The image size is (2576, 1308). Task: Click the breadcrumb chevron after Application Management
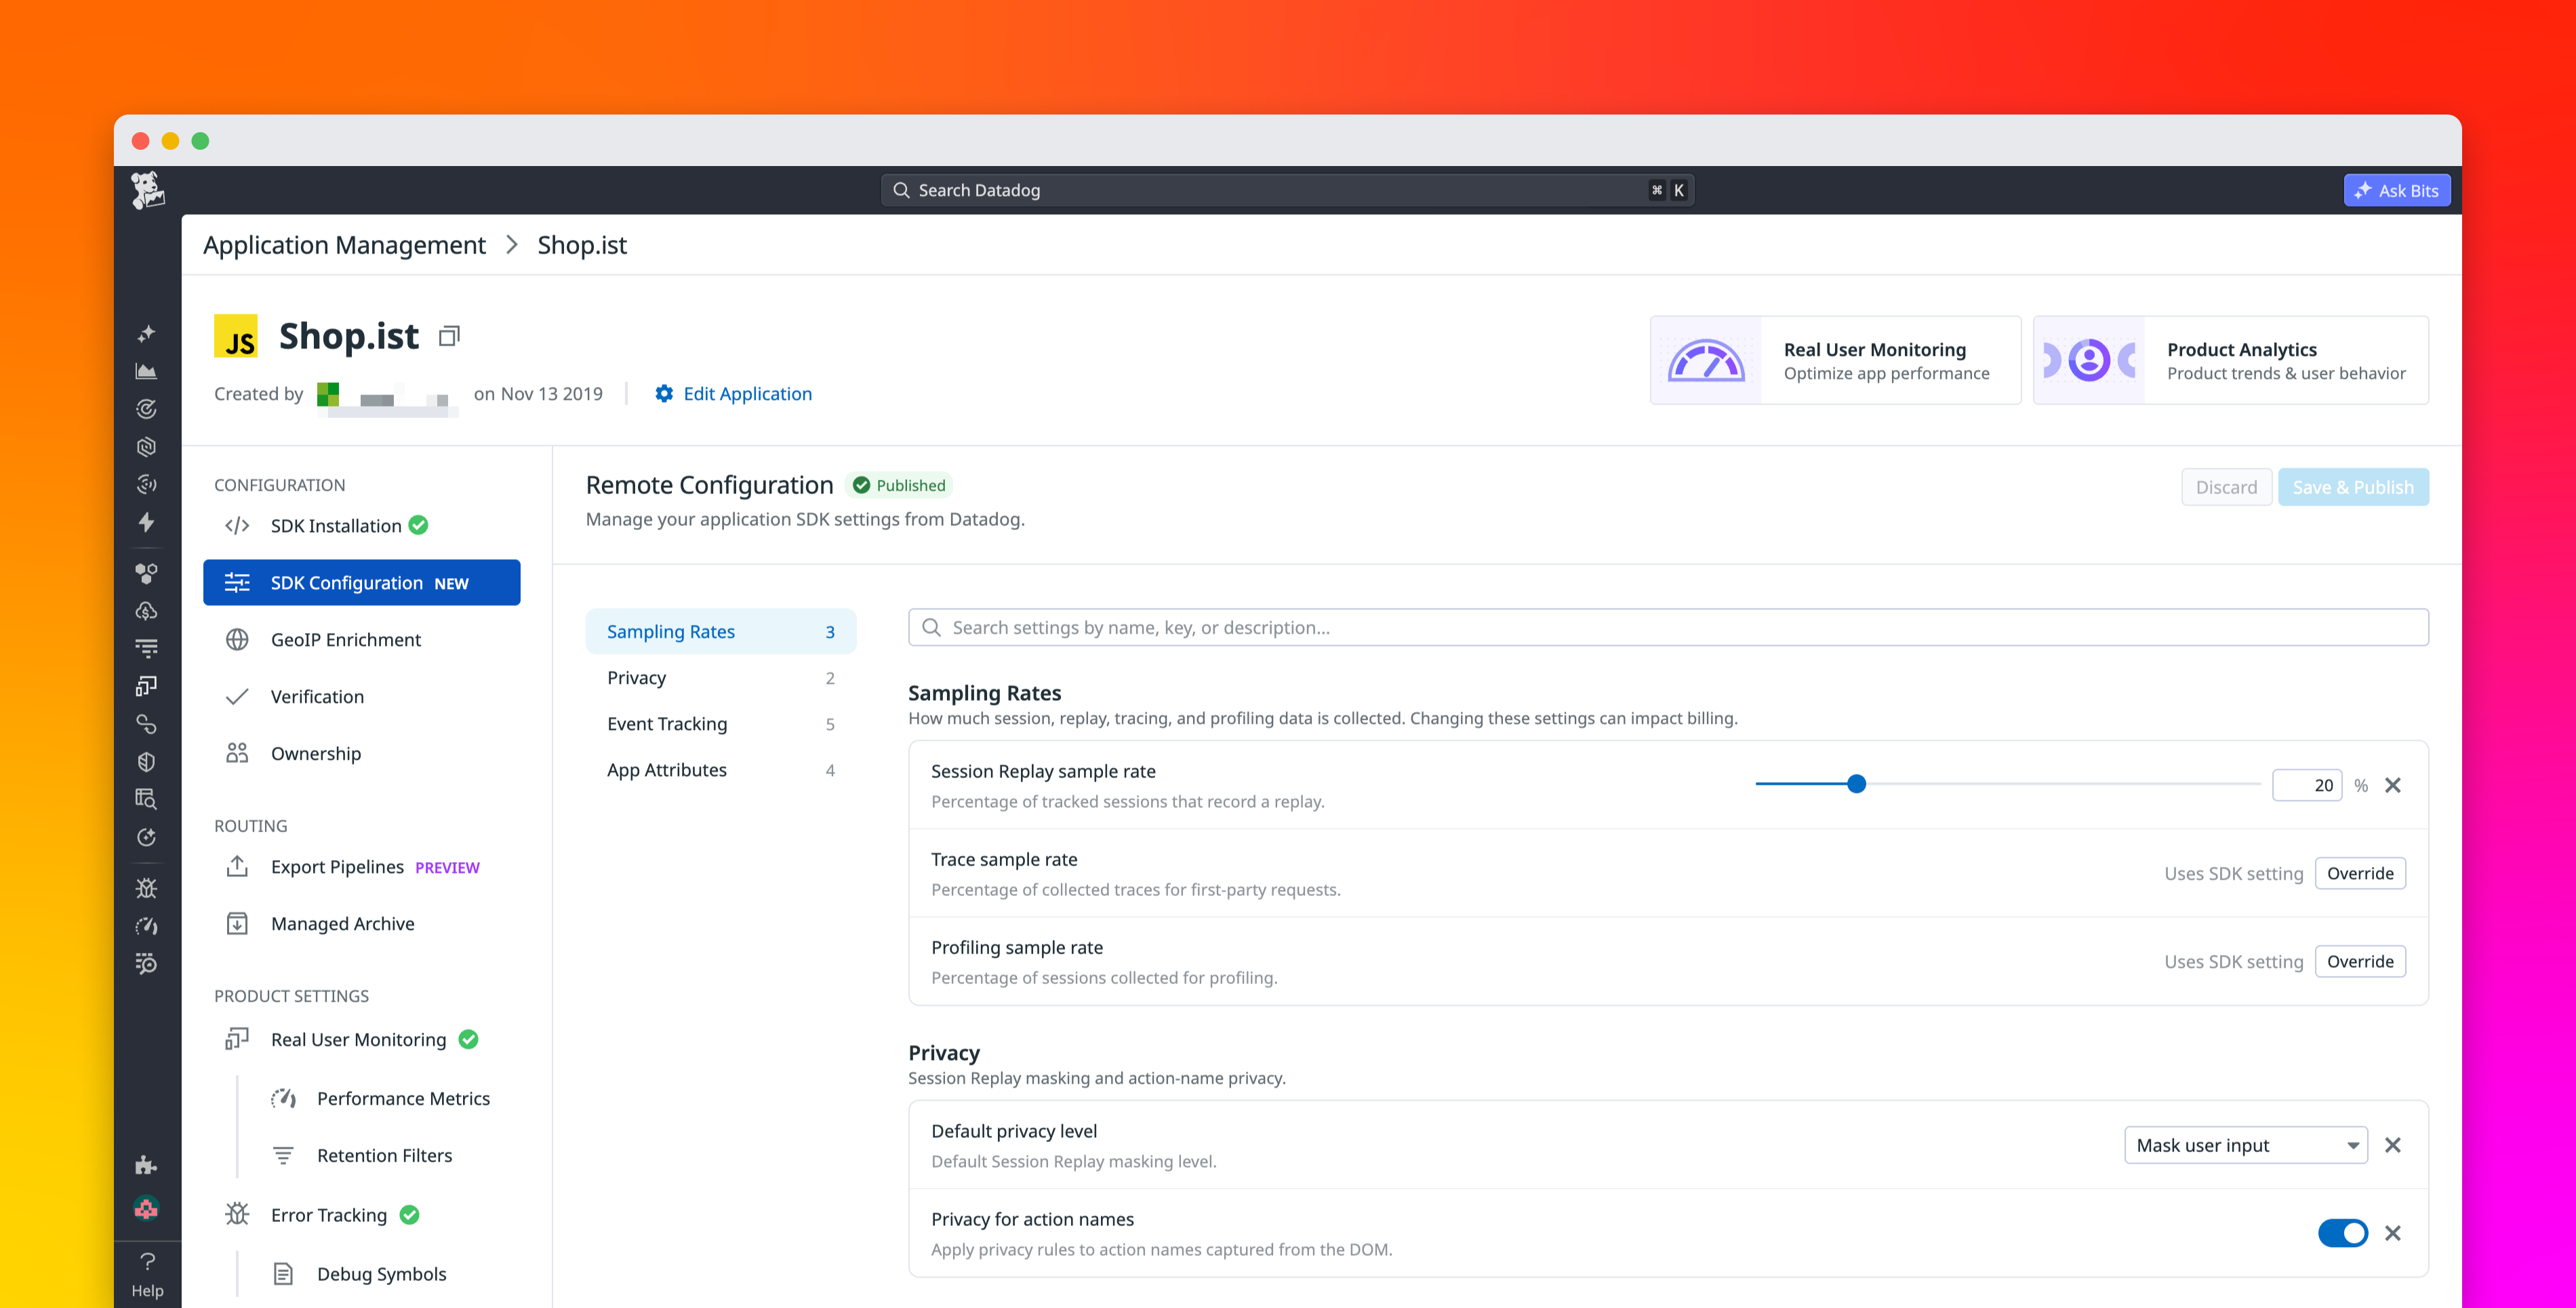click(512, 245)
